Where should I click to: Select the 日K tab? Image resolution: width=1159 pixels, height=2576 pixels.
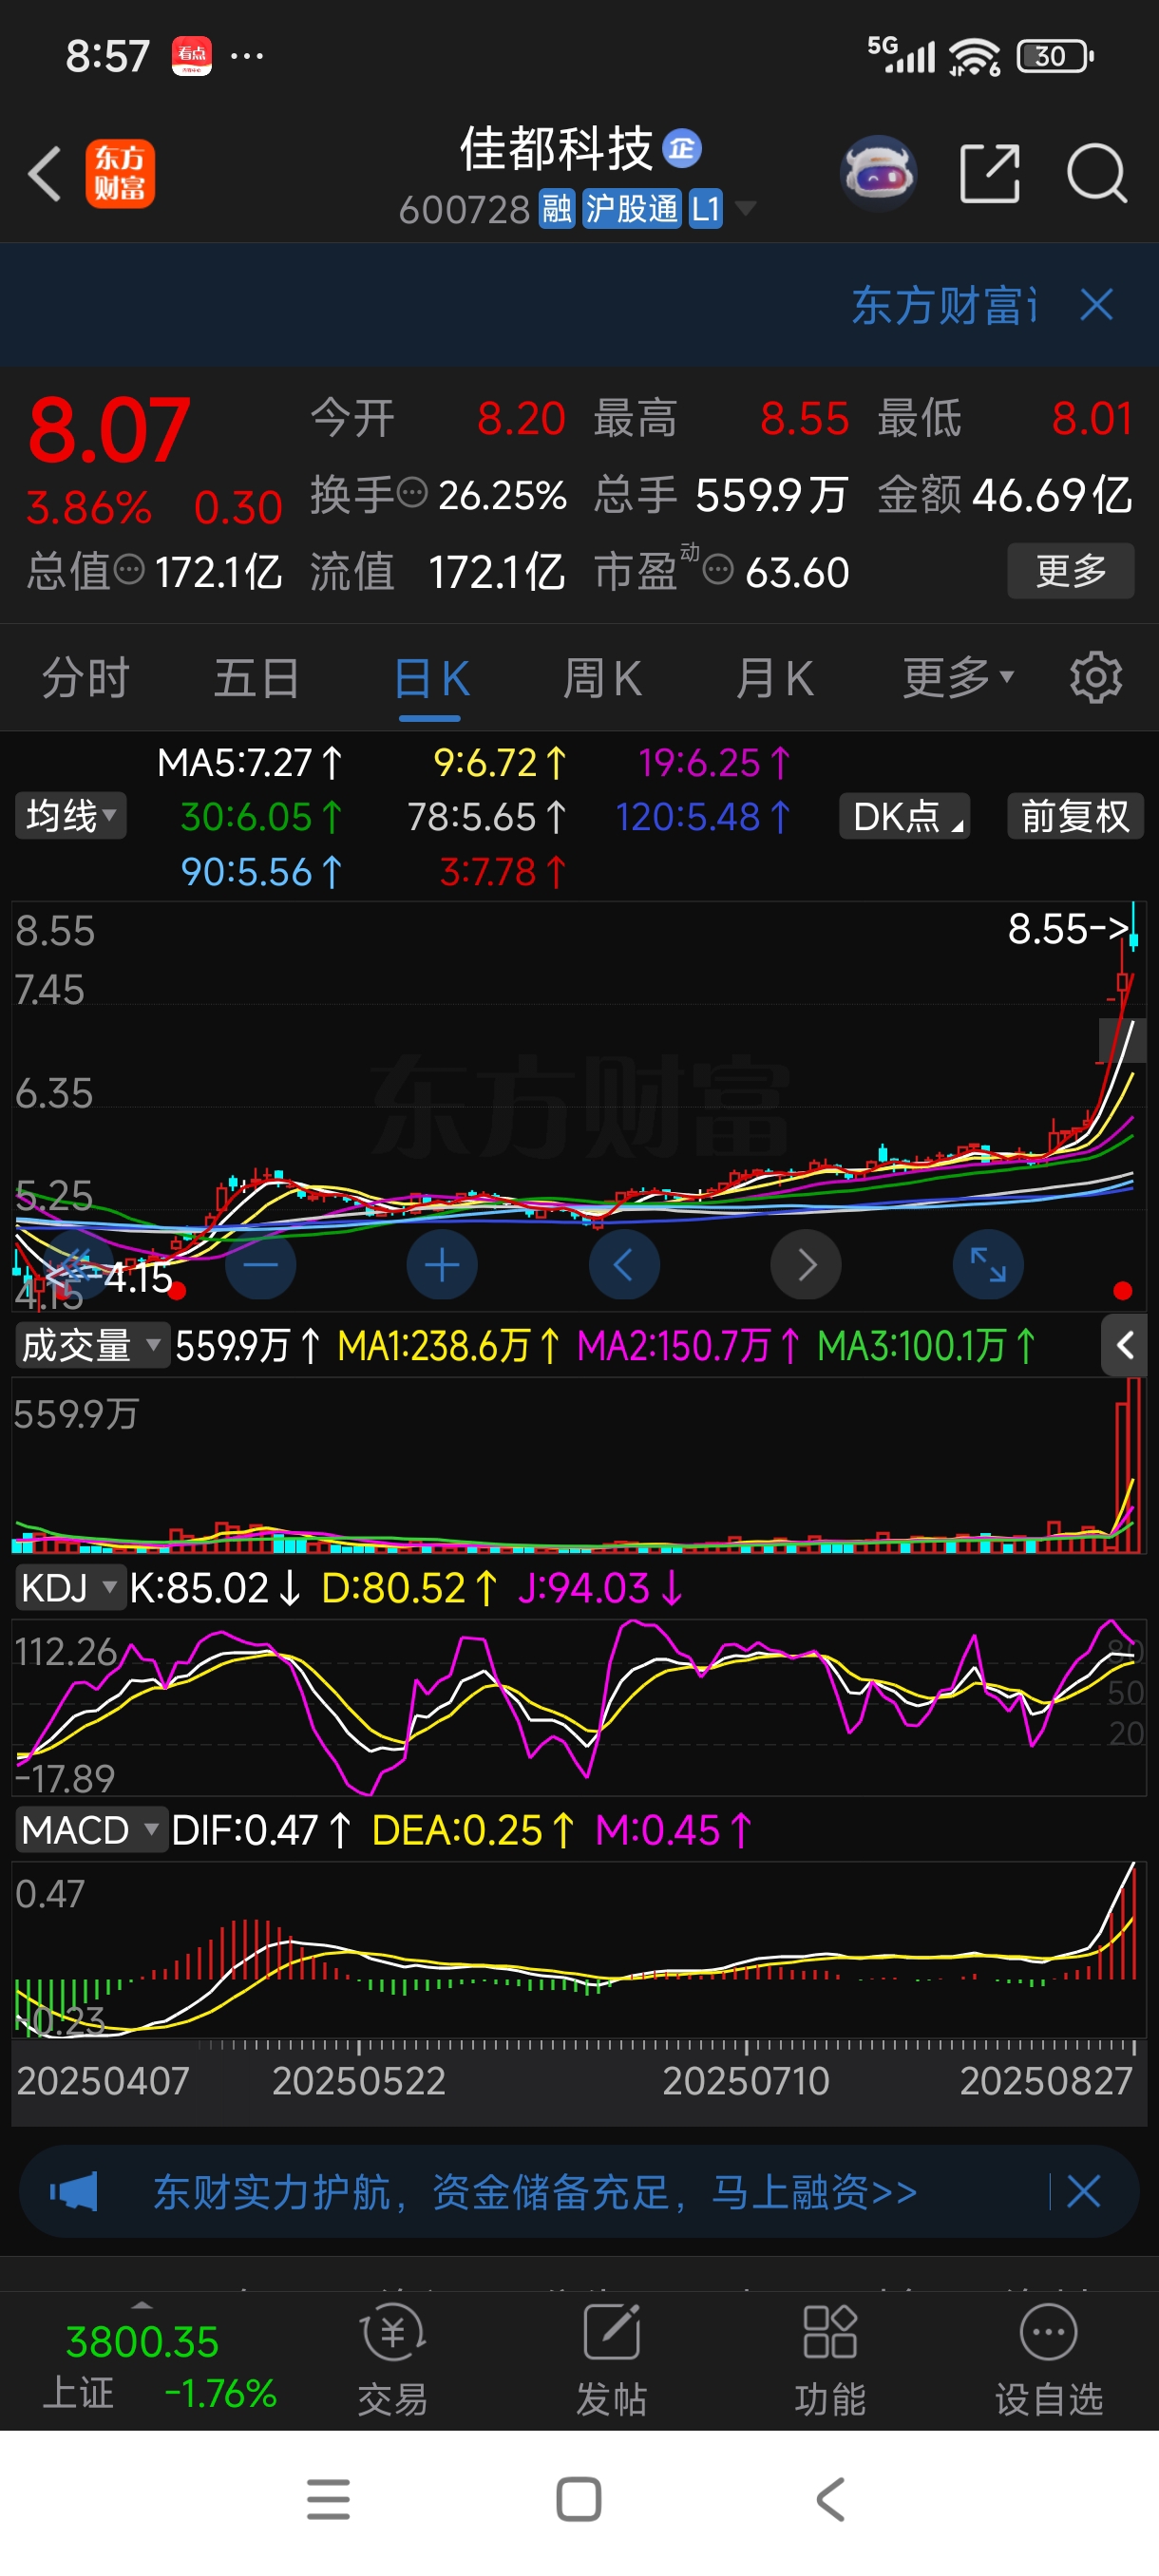tap(431, 678)
